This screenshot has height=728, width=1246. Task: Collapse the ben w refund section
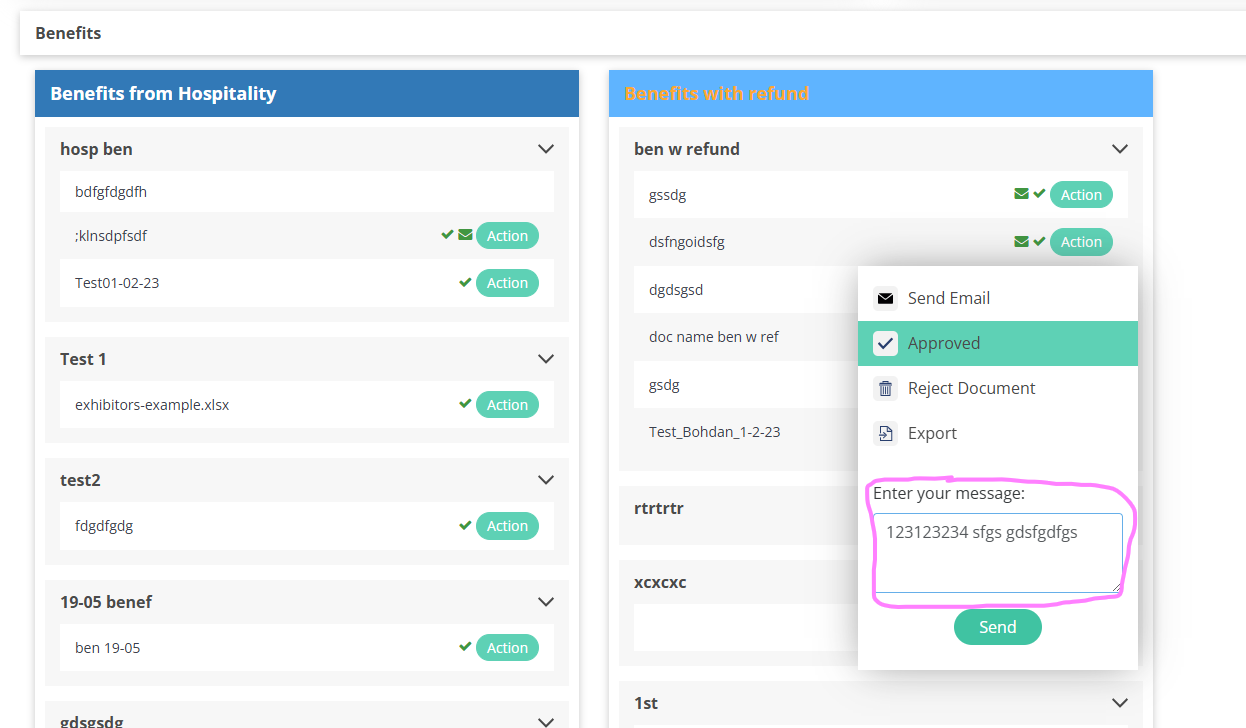point(1120,149)
